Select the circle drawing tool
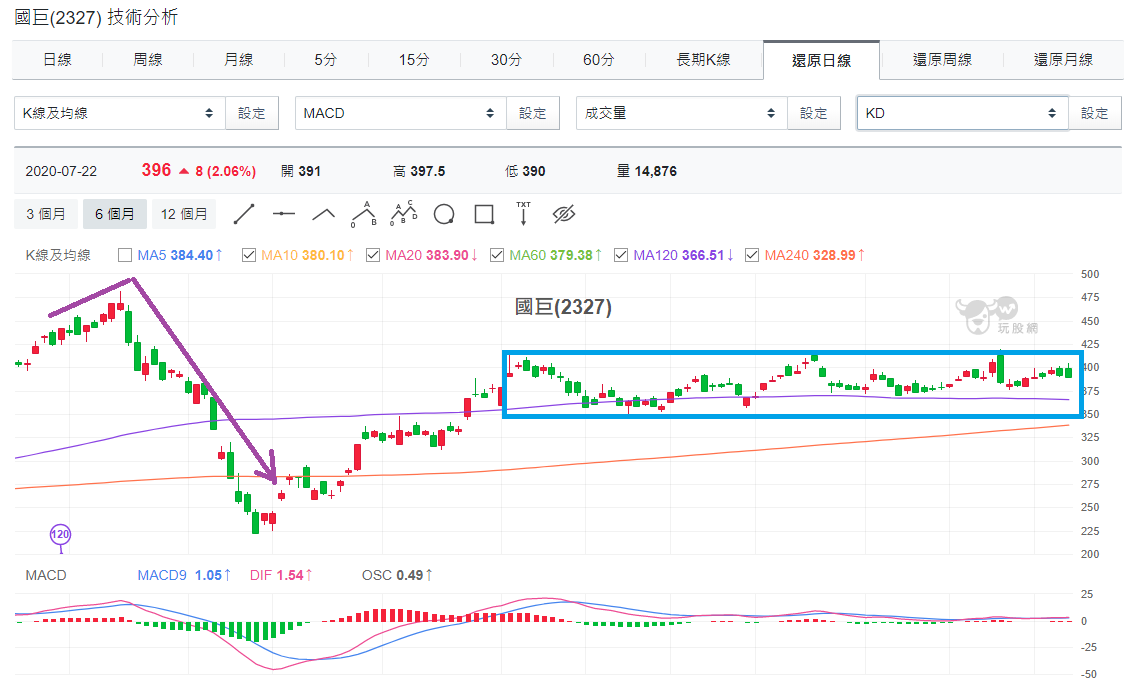The image size is (1138, 684). coord(444,214)
